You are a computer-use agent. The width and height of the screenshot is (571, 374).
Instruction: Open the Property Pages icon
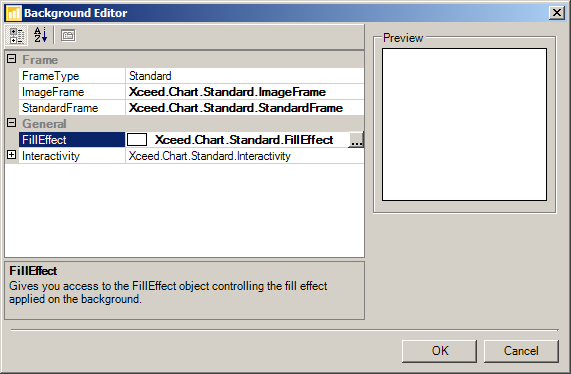(68, 36)
